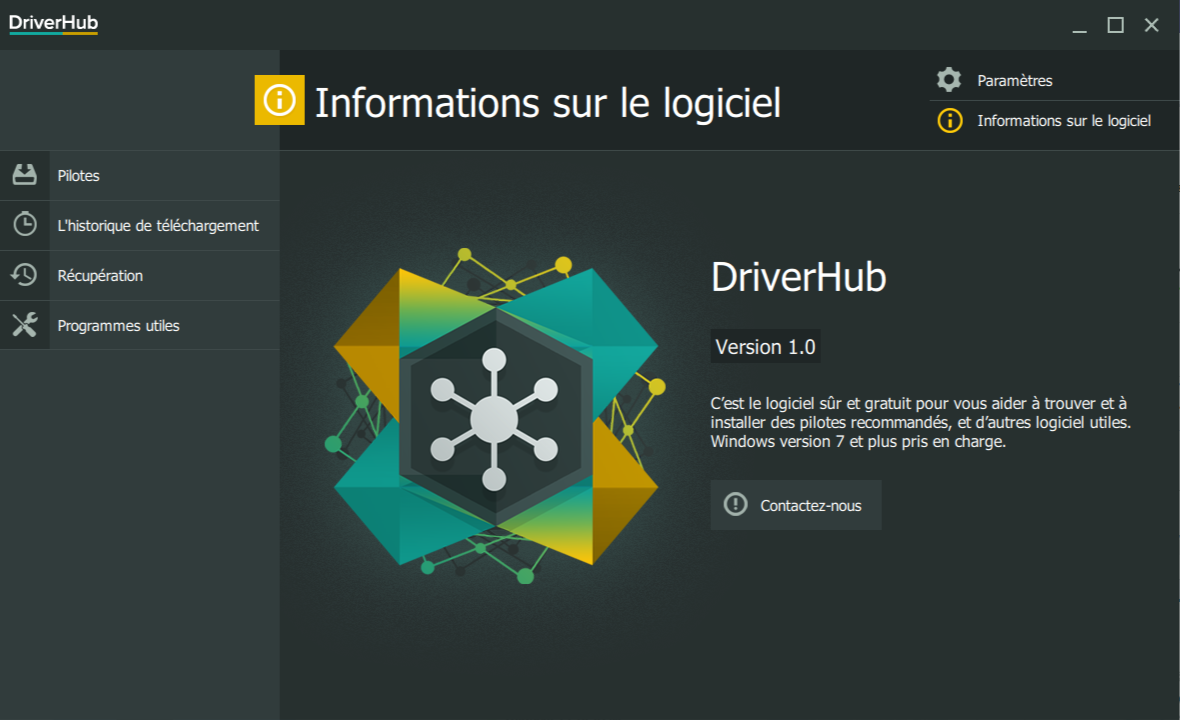Select Programmes utiles in the sidebar

(x=140, y=325)
